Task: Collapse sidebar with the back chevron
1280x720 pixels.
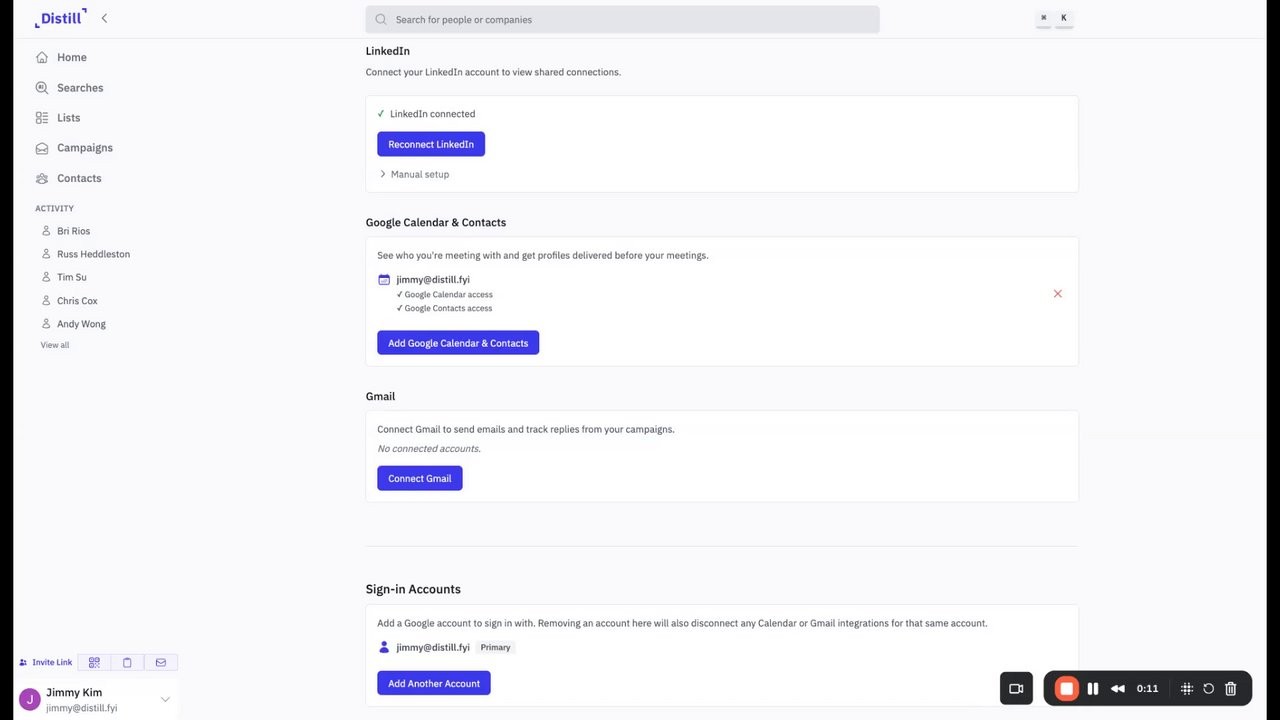Action: [x=105, y=18]
